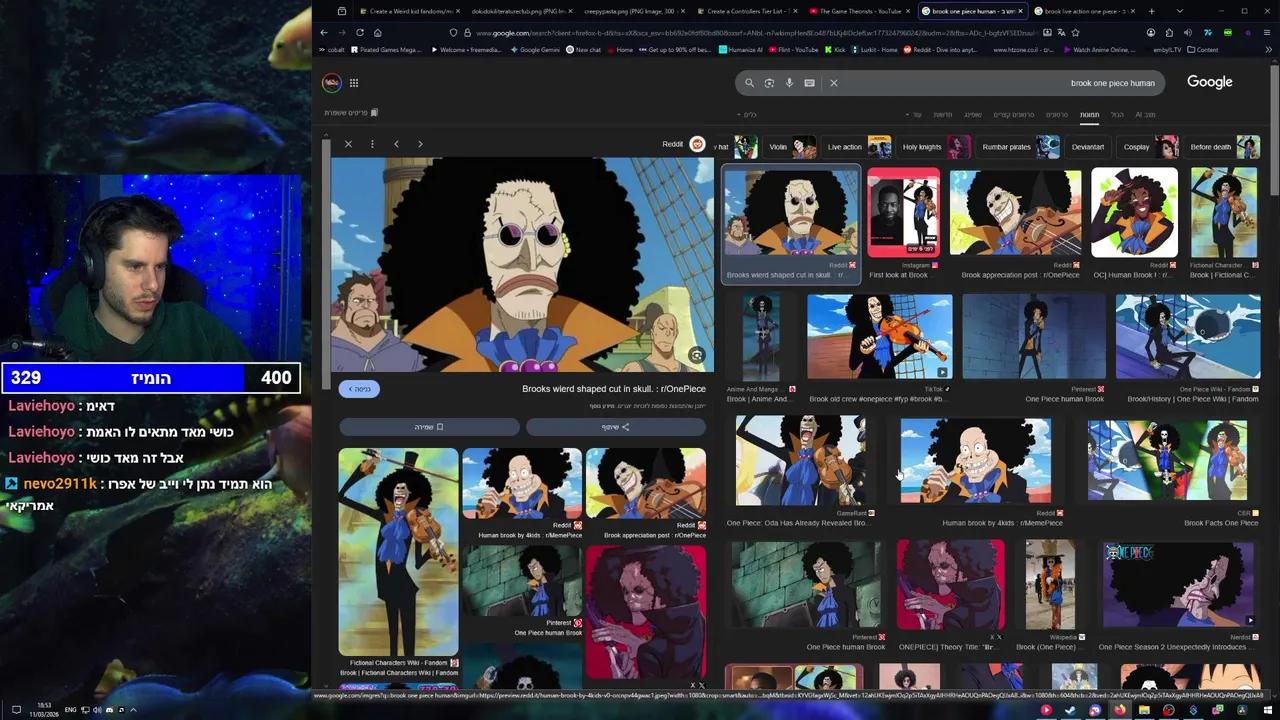Open browser home button
The image size is (1280, 720).
click(x=377, y=32)
